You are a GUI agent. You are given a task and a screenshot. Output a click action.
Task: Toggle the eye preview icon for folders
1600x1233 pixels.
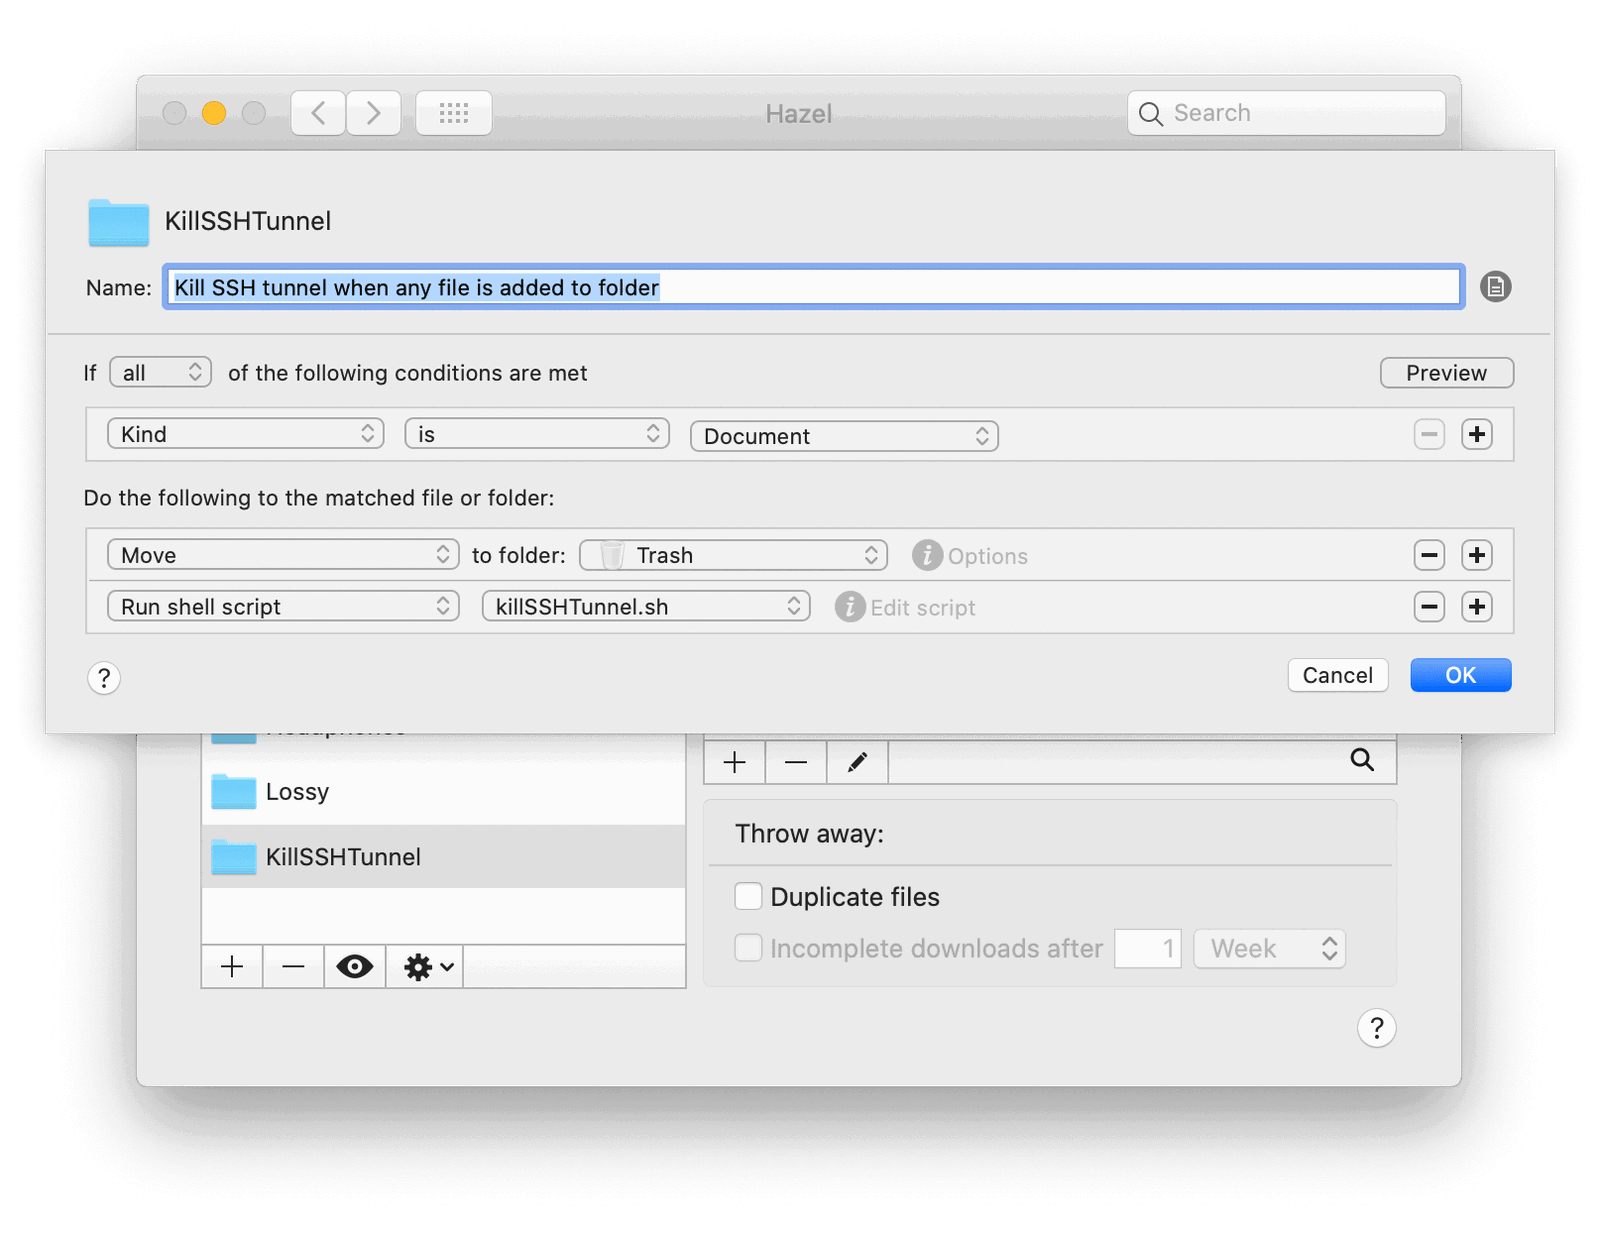coord(354,967)
